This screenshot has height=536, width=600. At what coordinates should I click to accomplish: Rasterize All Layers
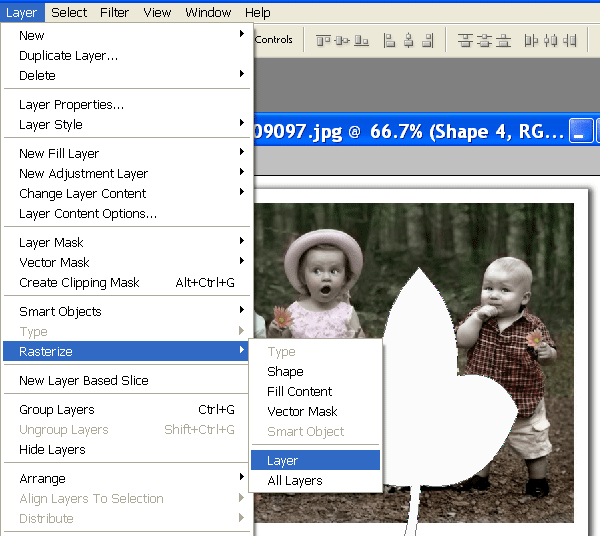pos(315,480)
